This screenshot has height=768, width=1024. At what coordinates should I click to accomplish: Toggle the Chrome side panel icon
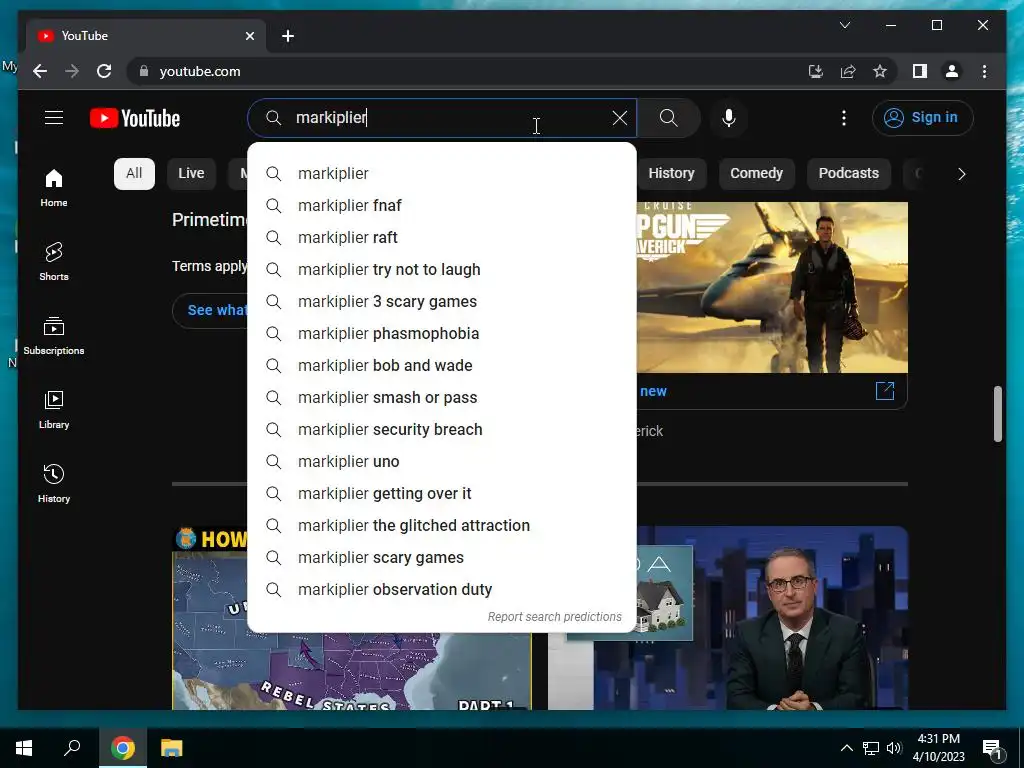[920, 71]
